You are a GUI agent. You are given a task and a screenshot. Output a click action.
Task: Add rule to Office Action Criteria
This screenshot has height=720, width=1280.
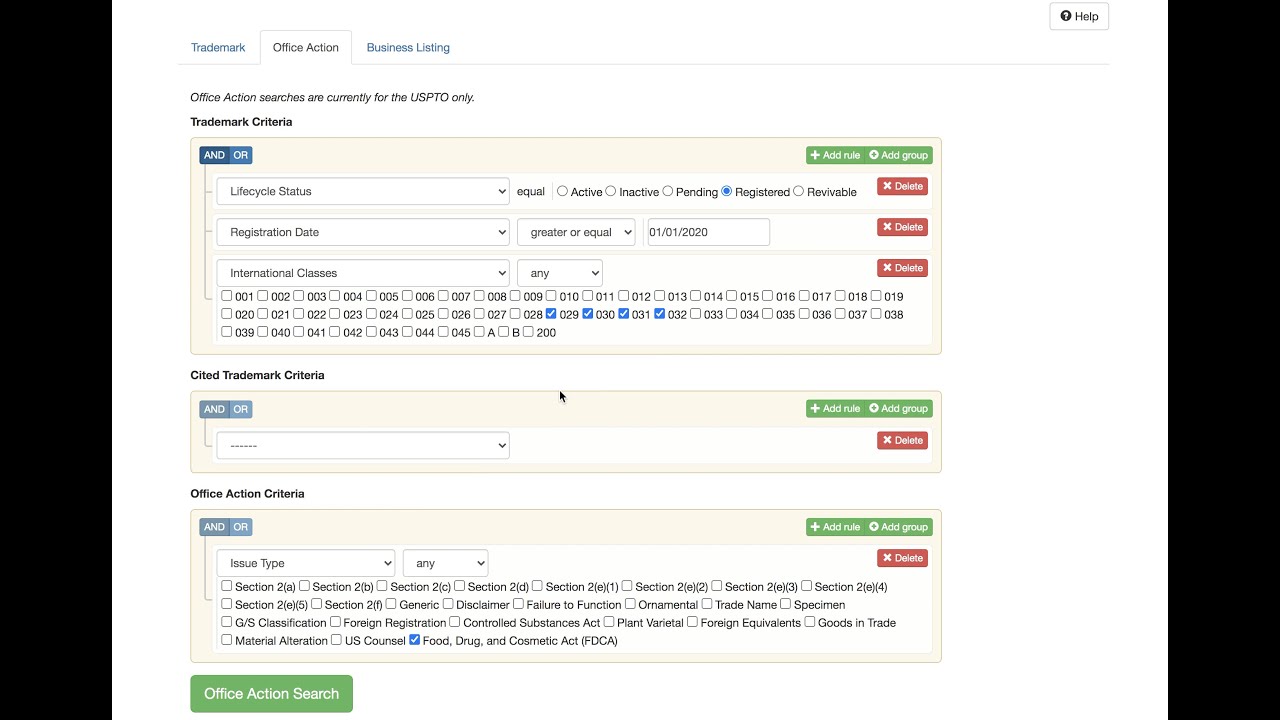click(x=835, y=527)
